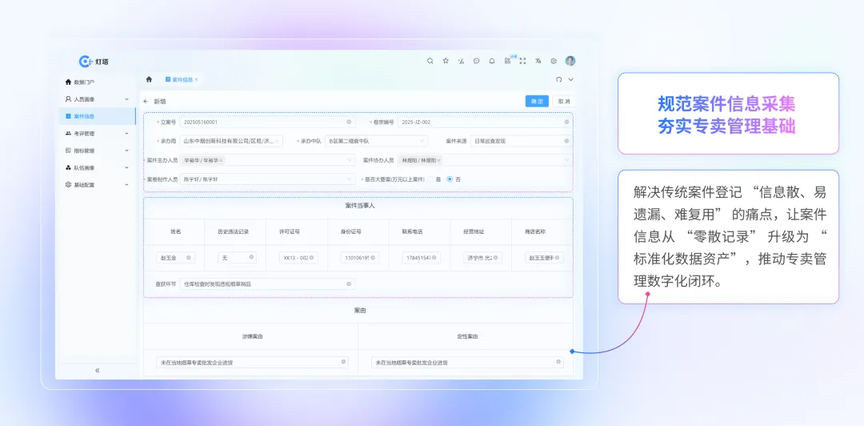Image resolution: width=864 pixels, height=426 pixels.
Task: Expand the 人员画像 sidebar menu
Action: click(97, 99)
